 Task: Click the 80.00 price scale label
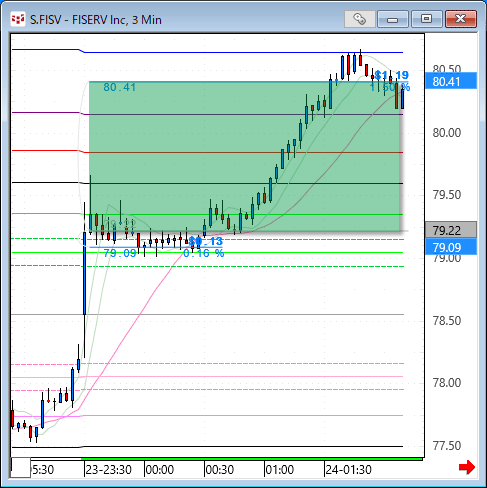point(447,133)
